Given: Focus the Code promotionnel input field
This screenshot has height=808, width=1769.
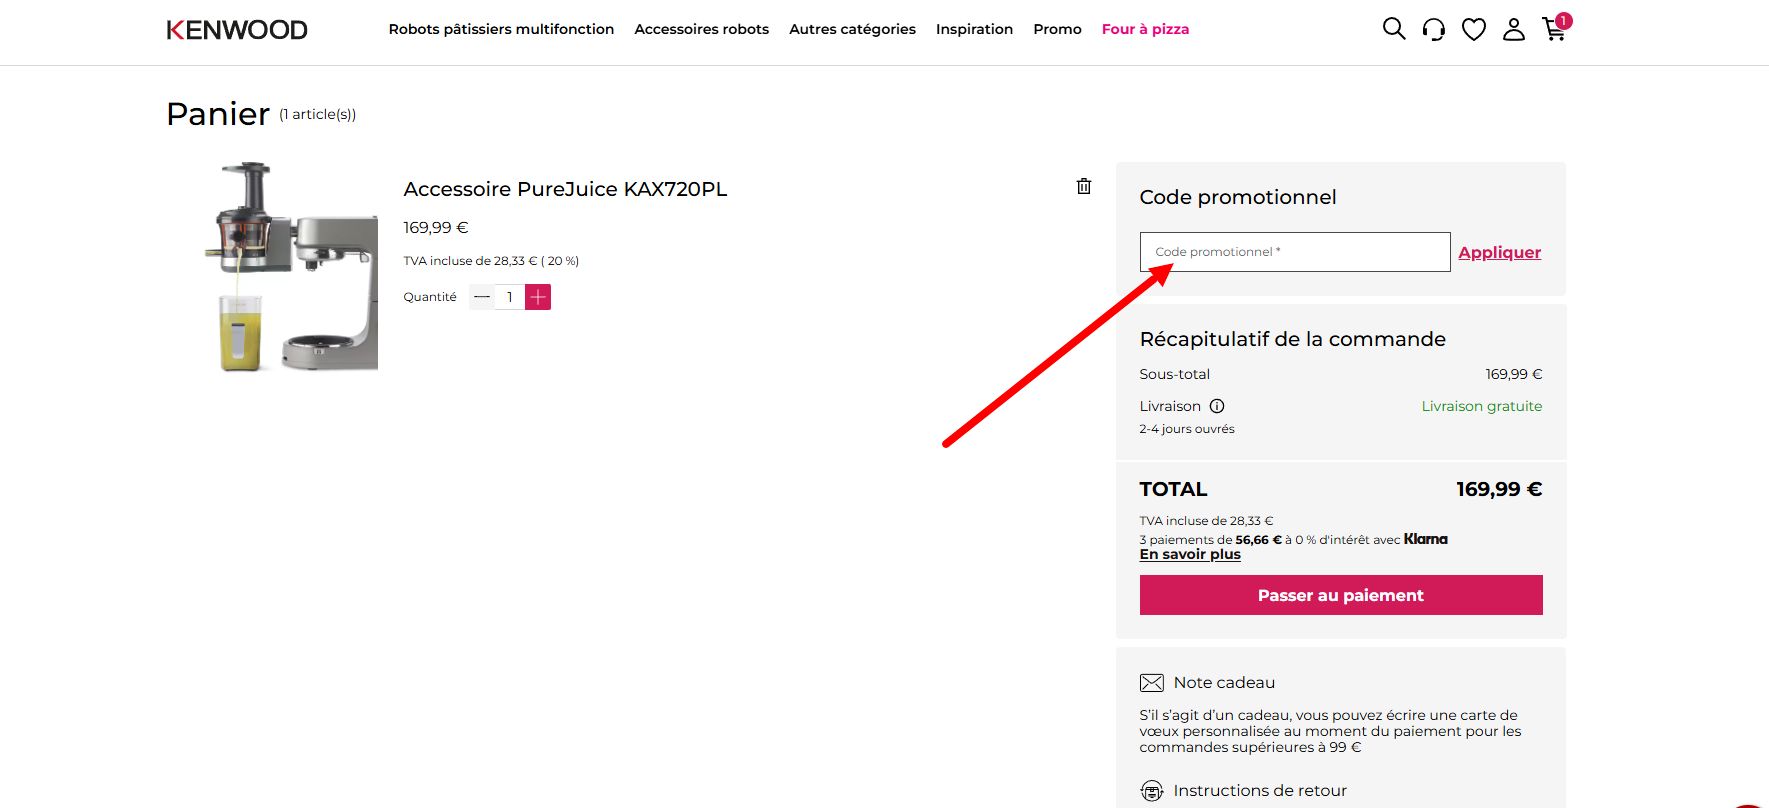Looking at the screenshot, I should (x=1295, y=252).
